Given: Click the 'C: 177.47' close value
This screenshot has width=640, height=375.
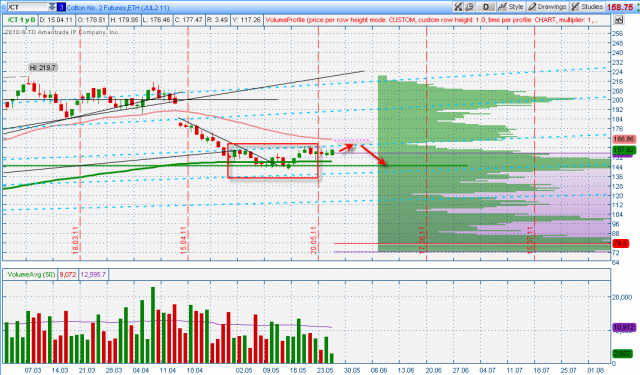Looking at the screenshot, I should tap(188, 20).
